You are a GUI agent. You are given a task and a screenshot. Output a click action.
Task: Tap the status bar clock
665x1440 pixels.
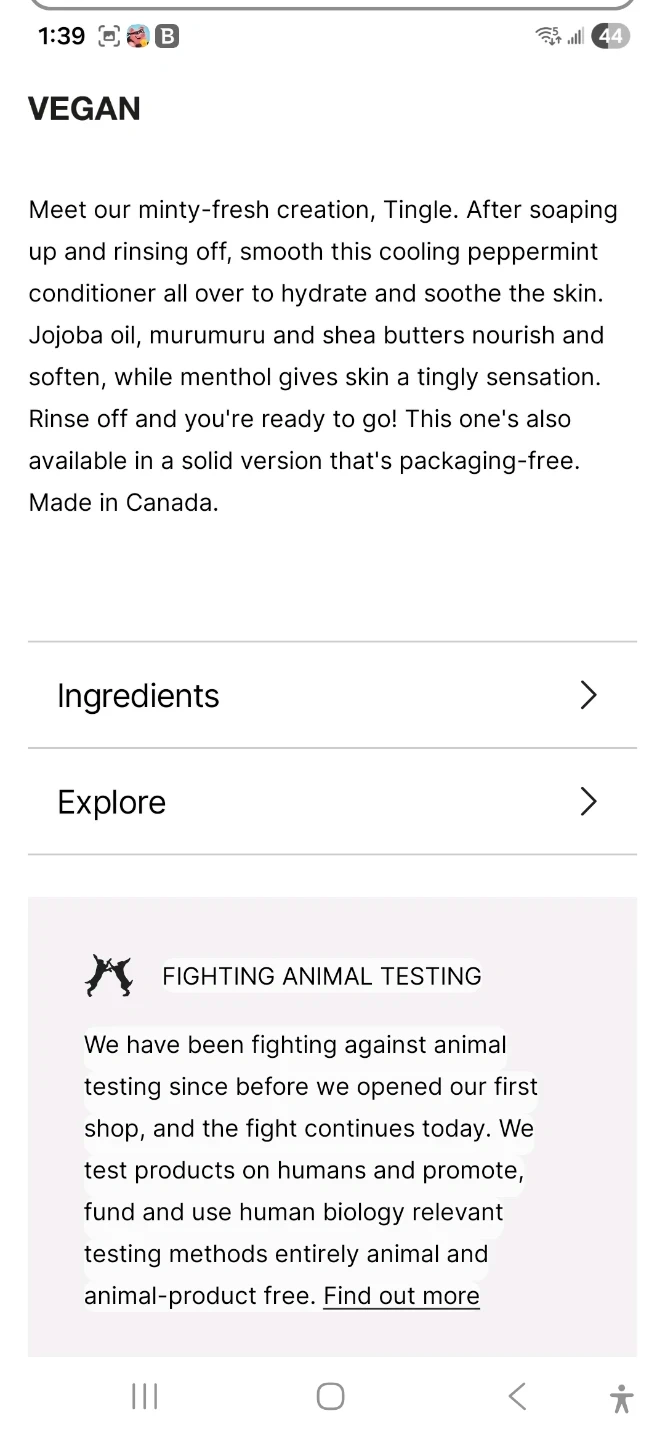[x=61, y=37]
